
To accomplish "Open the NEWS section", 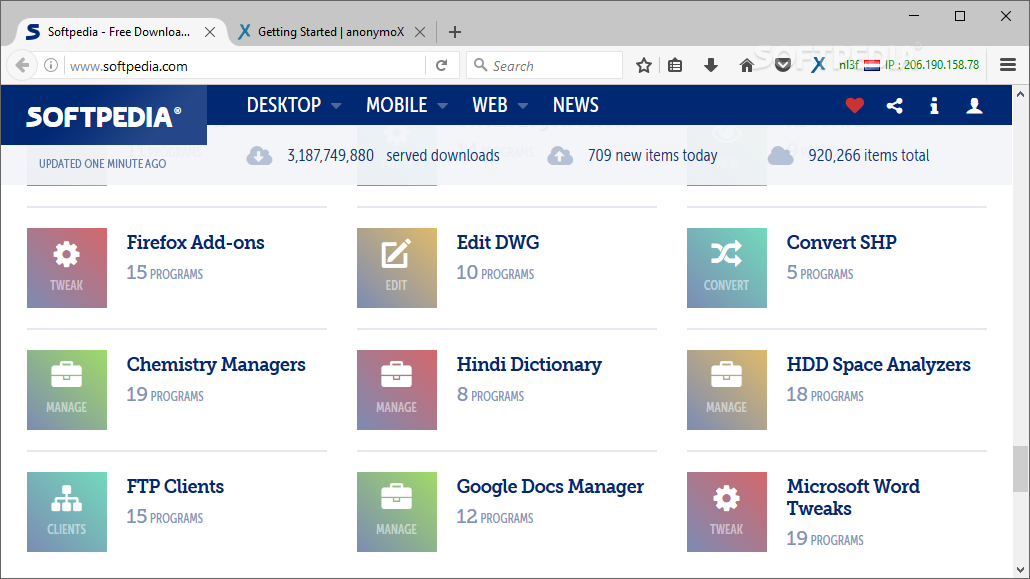I will pyautogui.click(x=575, y=105).
